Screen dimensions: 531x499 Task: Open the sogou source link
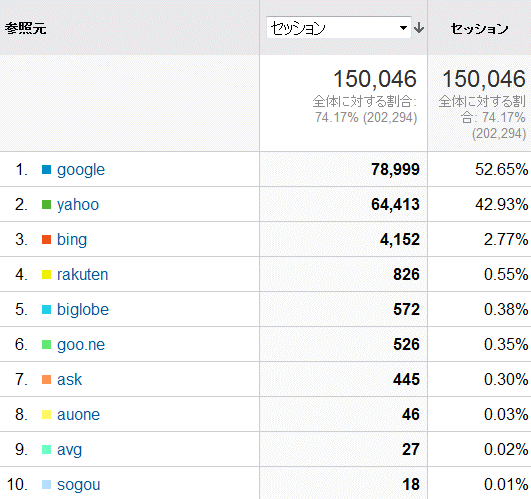tap(78, 485)
